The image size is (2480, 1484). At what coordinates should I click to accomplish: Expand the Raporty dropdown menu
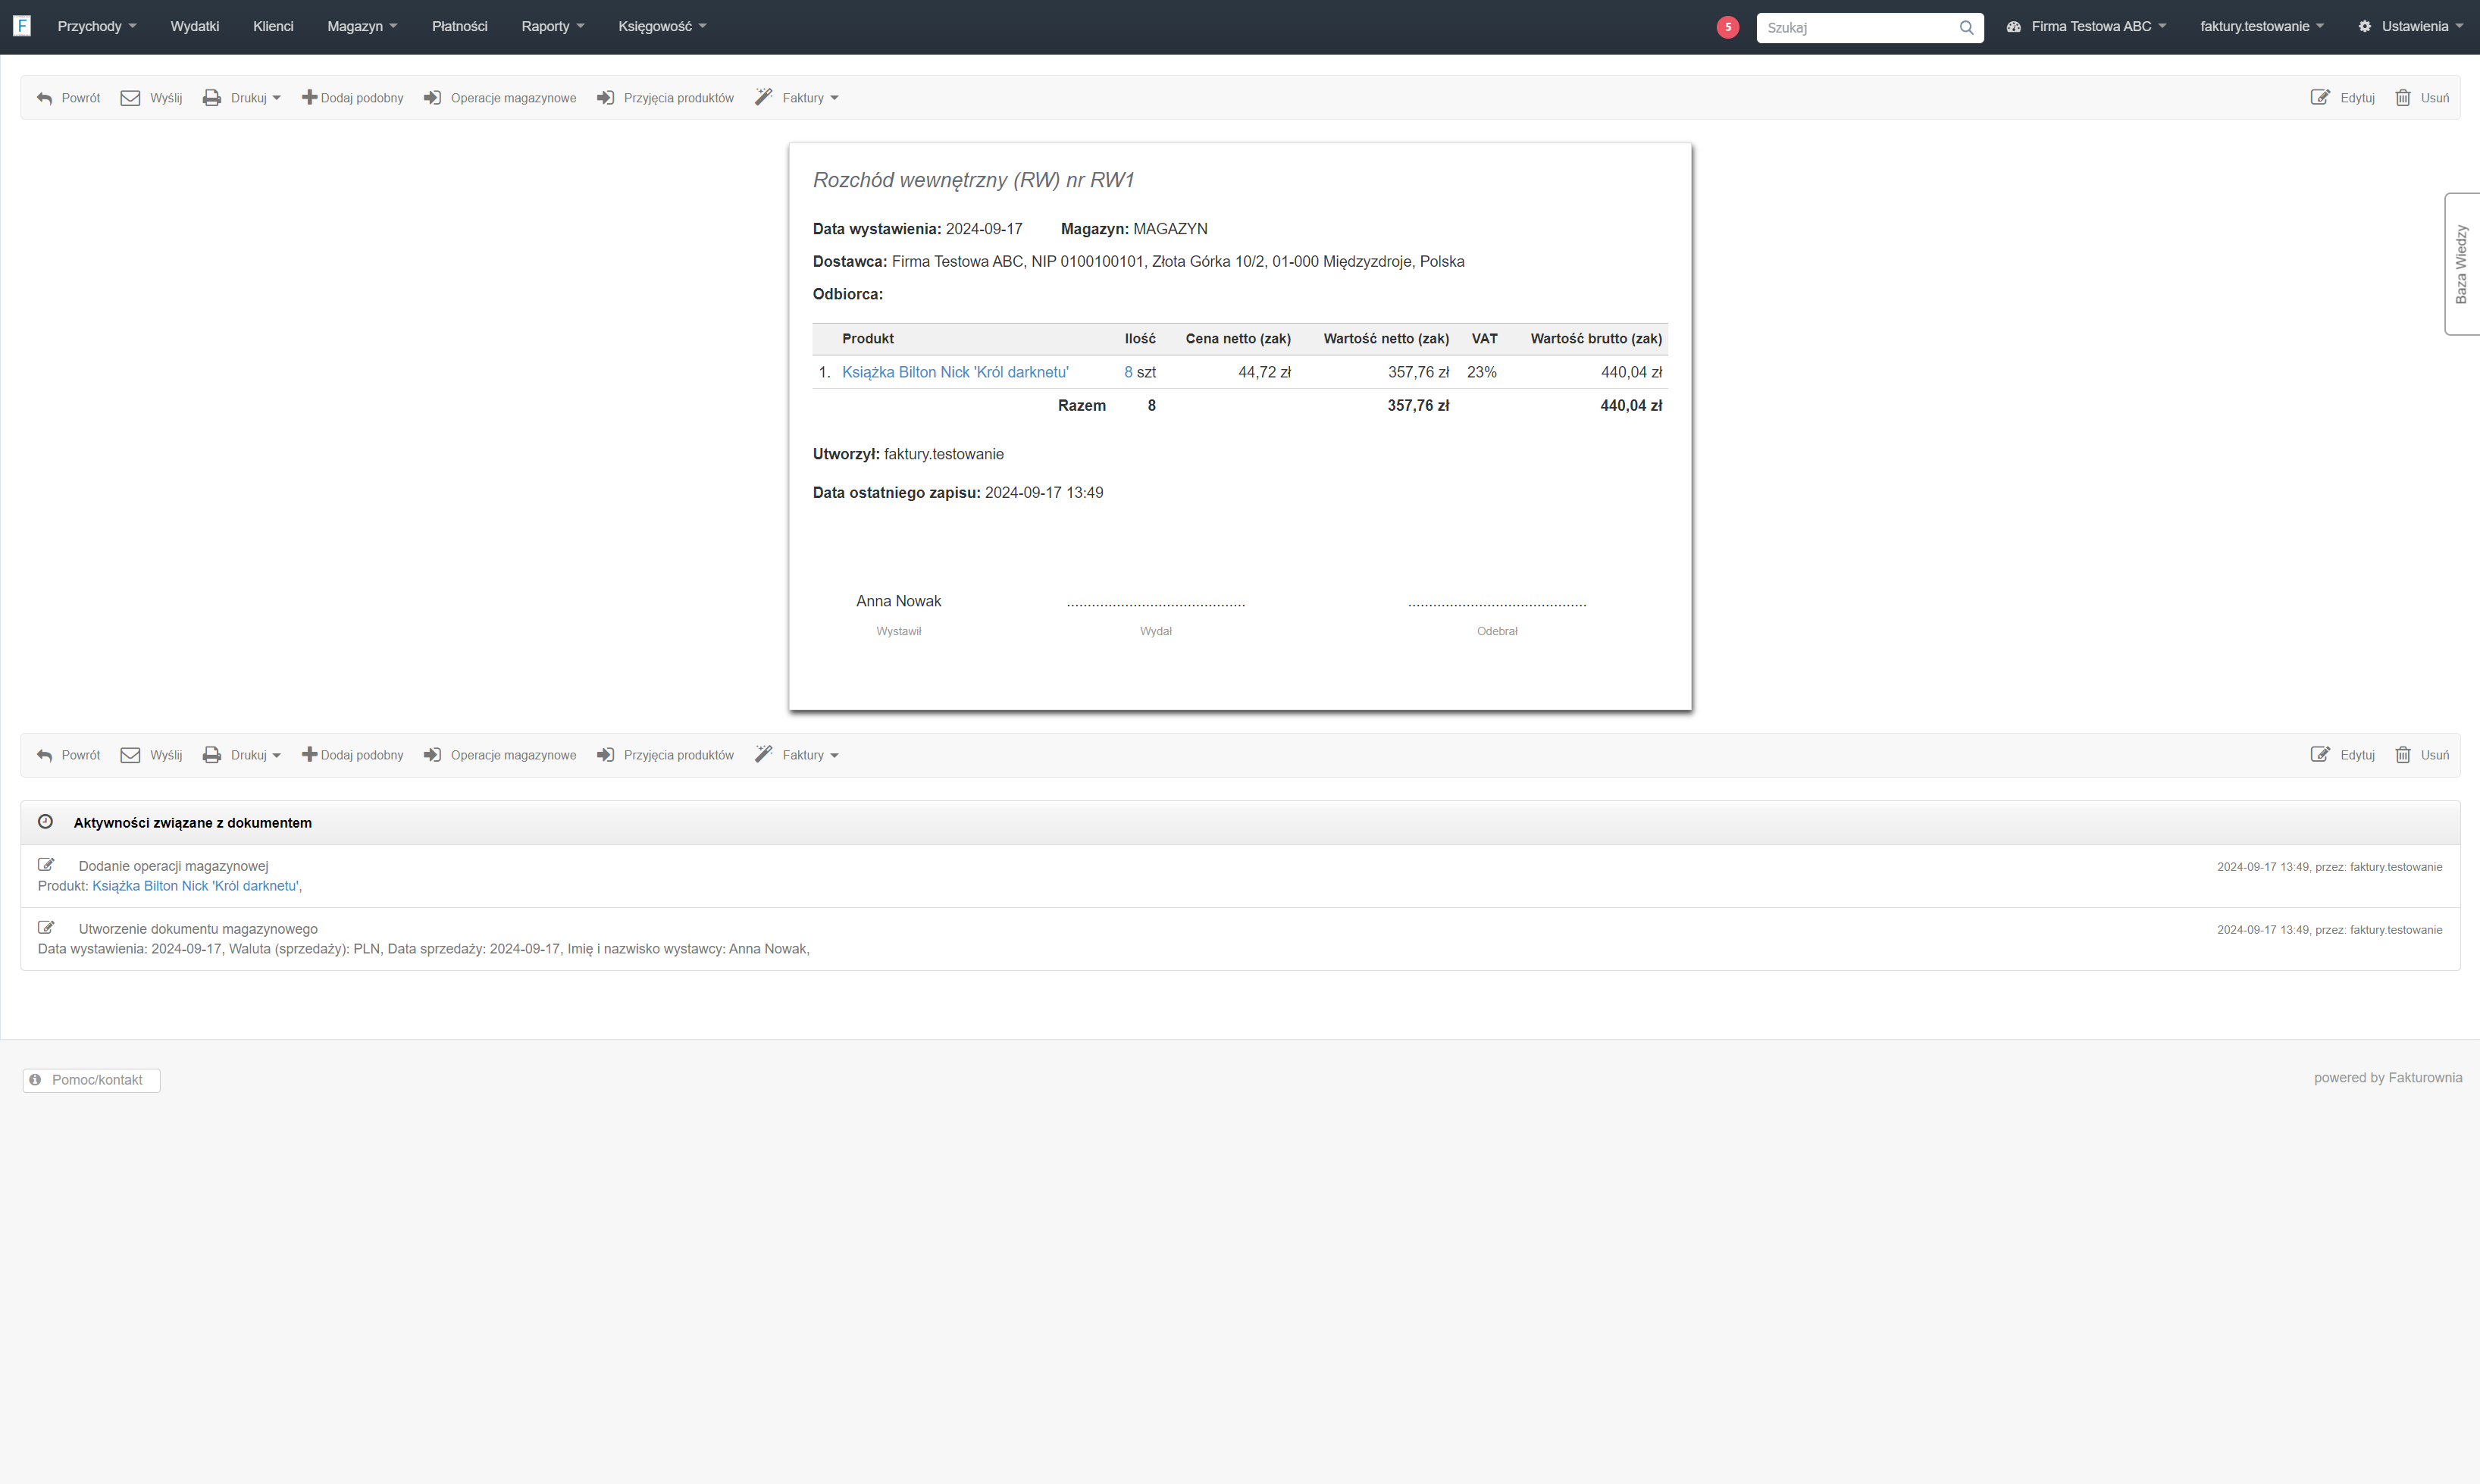[553, 27]
